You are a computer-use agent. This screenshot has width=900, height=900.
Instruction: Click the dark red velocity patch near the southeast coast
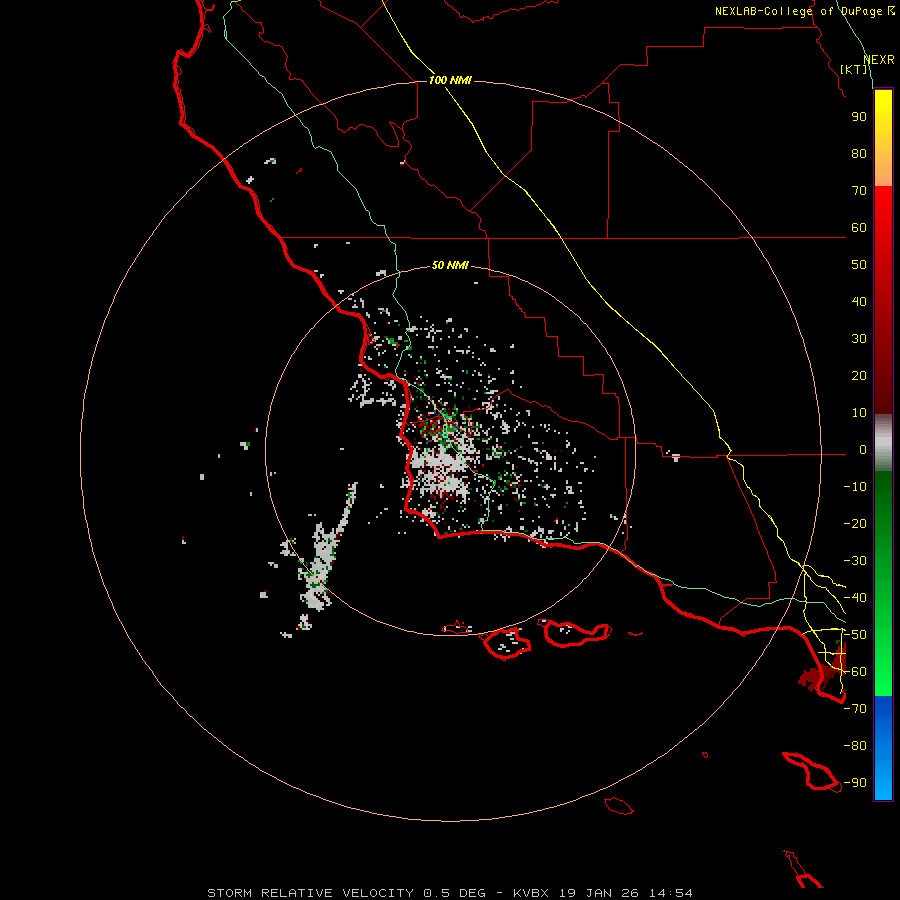tap(822, 670)
